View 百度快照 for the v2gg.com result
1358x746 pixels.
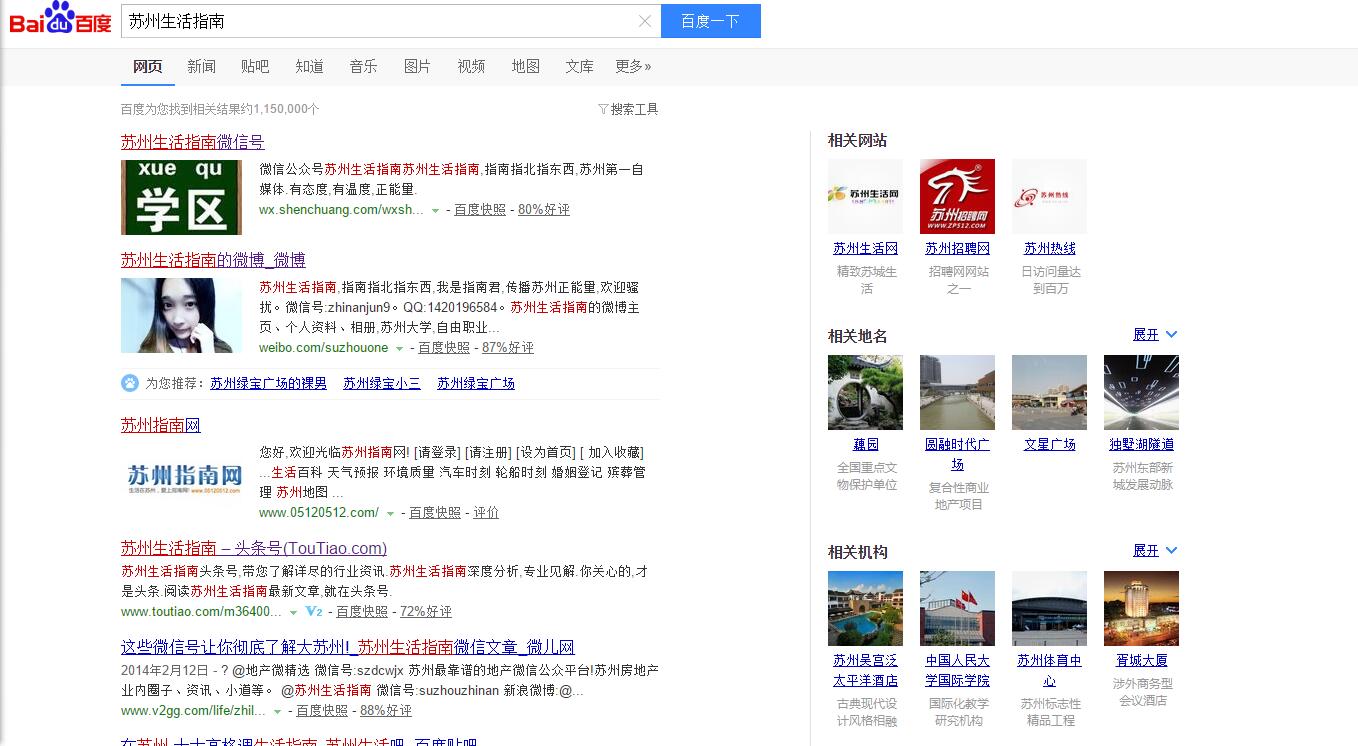(x=322, y=711)
